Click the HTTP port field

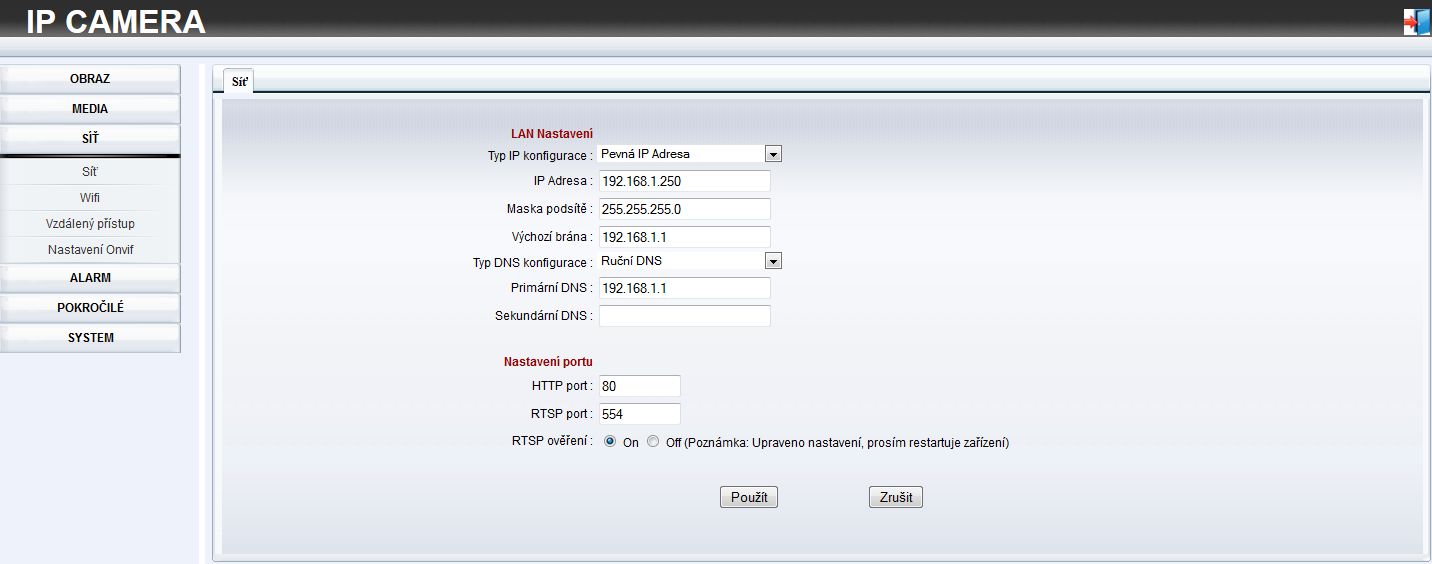(x=639, y=386)
